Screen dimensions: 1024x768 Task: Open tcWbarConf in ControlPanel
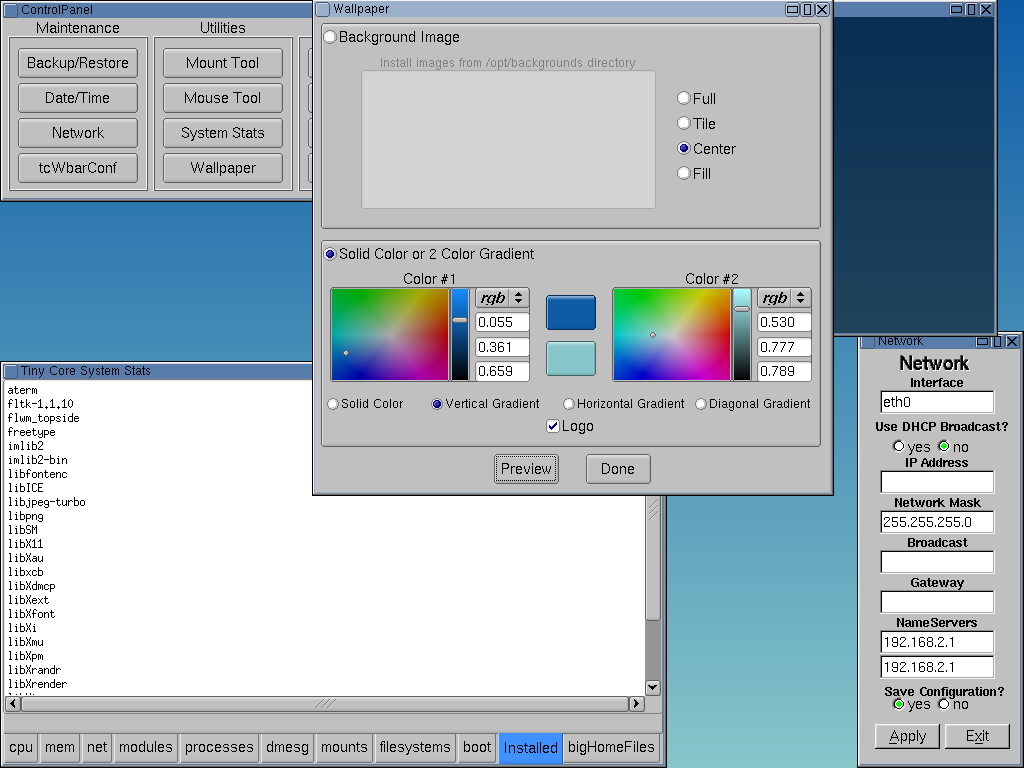click(78, 168)
